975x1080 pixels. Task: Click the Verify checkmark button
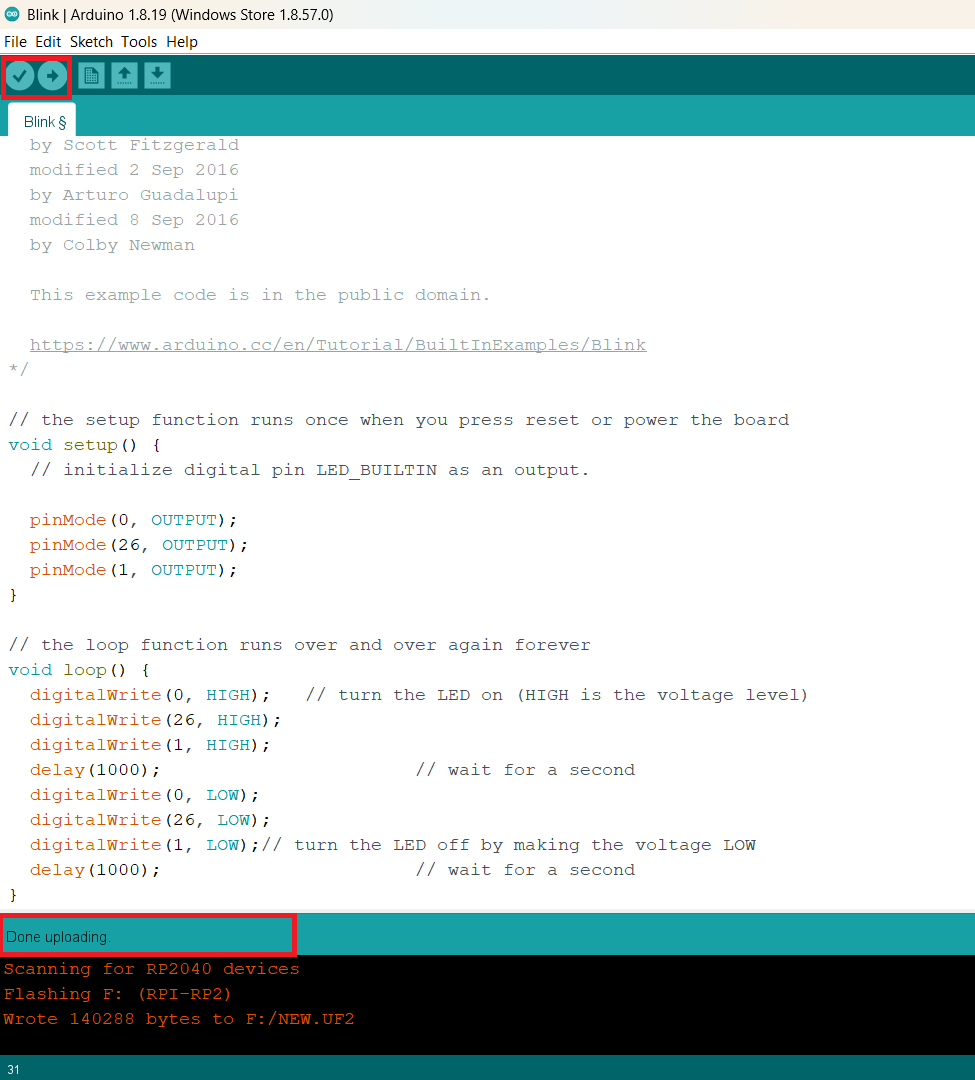point(19,76)
